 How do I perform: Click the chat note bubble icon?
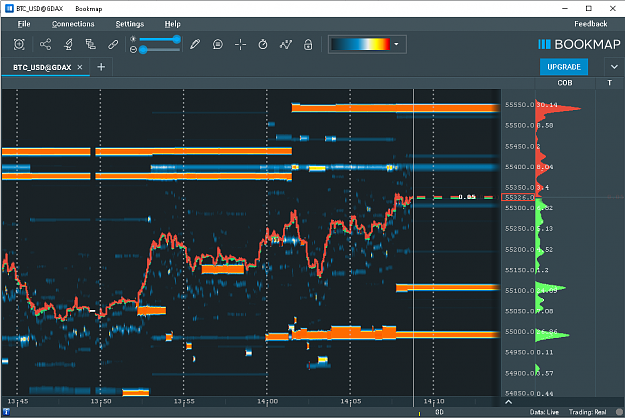[x=218, y=44]
